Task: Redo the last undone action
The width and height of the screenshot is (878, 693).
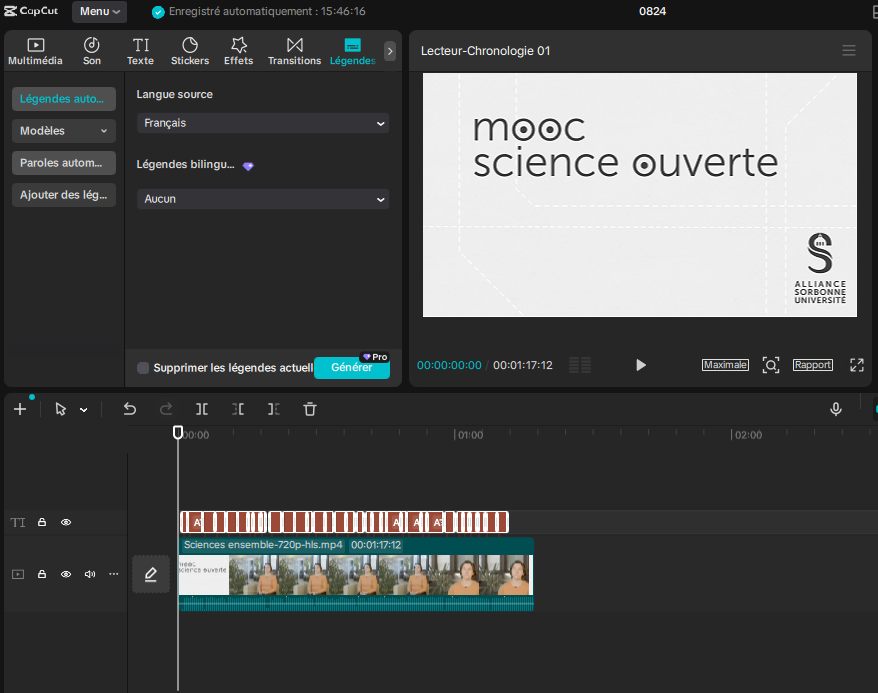Action: 166,409
